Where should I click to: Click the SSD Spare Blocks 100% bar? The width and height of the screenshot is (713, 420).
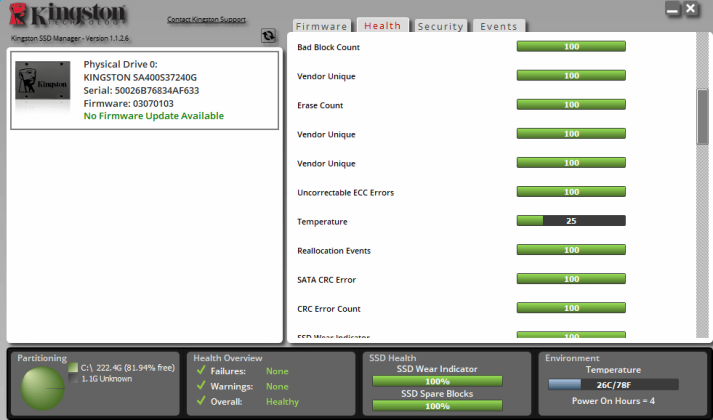[x=437, y=405]
